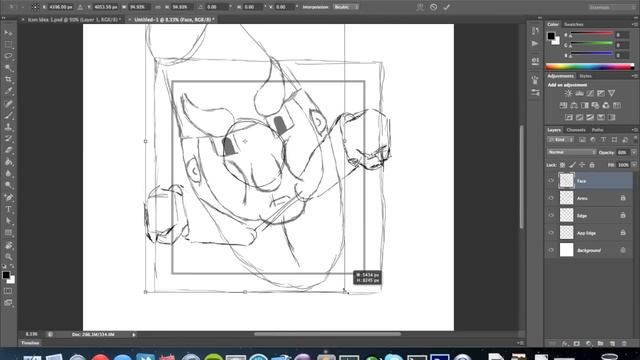Switch to the Swatches tab
Viewport: 640px width, 360px height.
573,24
